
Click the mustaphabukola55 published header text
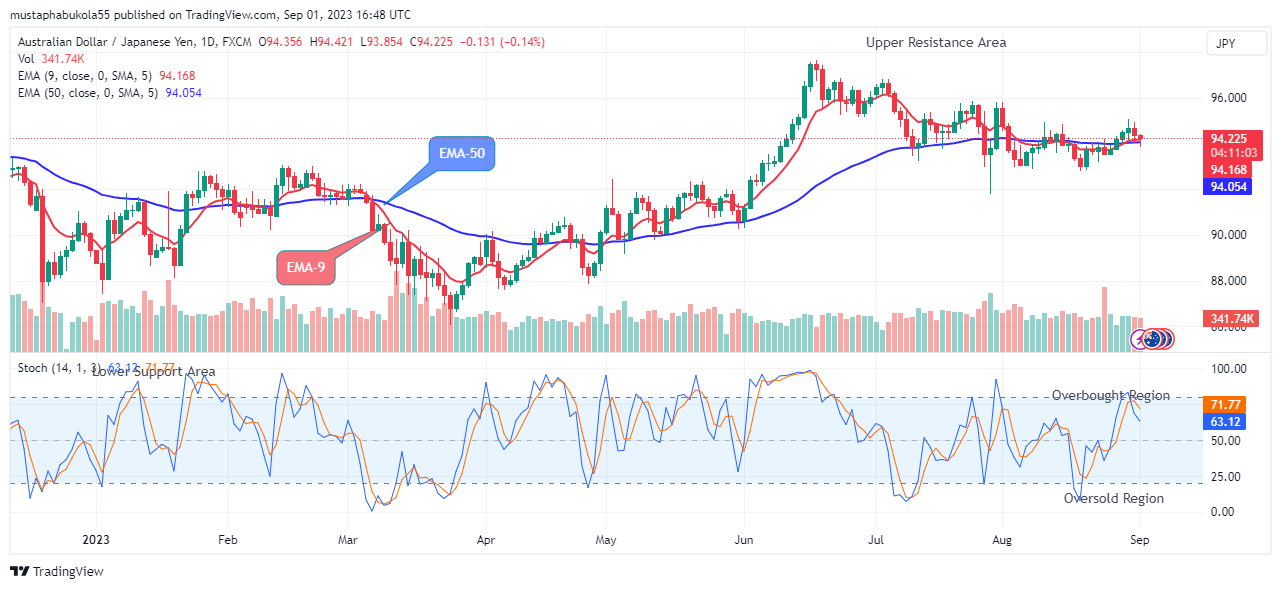coord(211,15)
